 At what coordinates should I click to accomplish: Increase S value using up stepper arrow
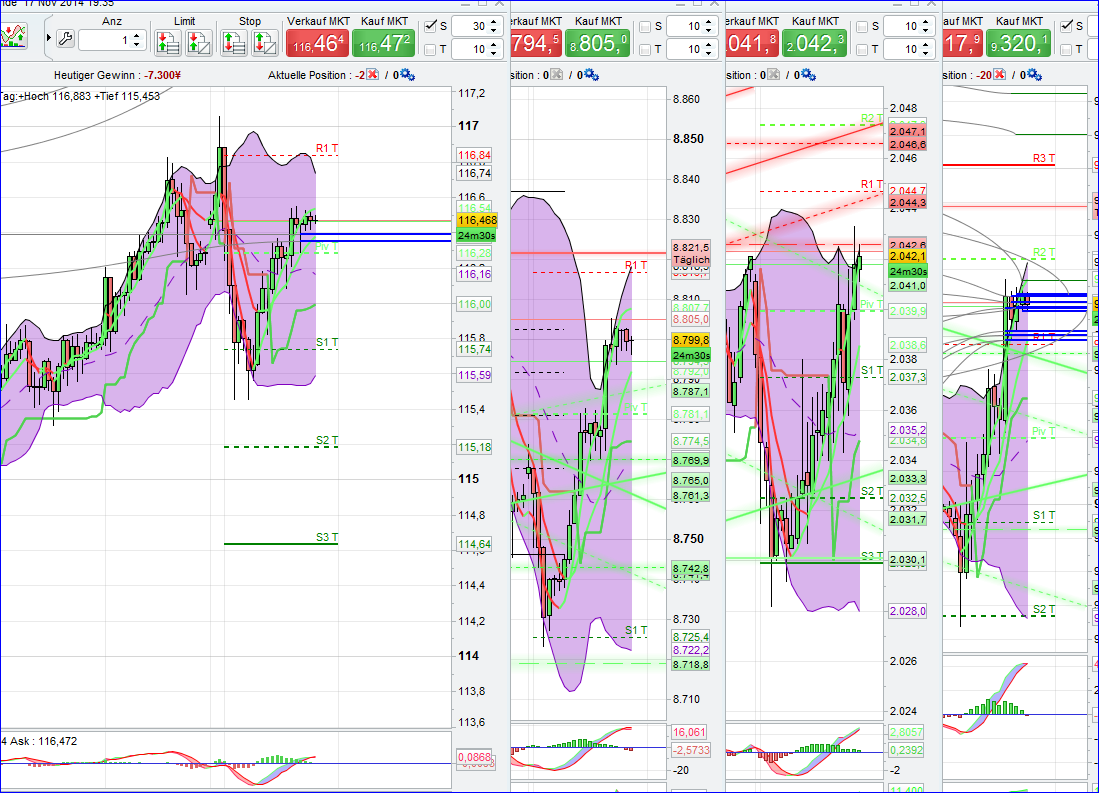(493, 22)
